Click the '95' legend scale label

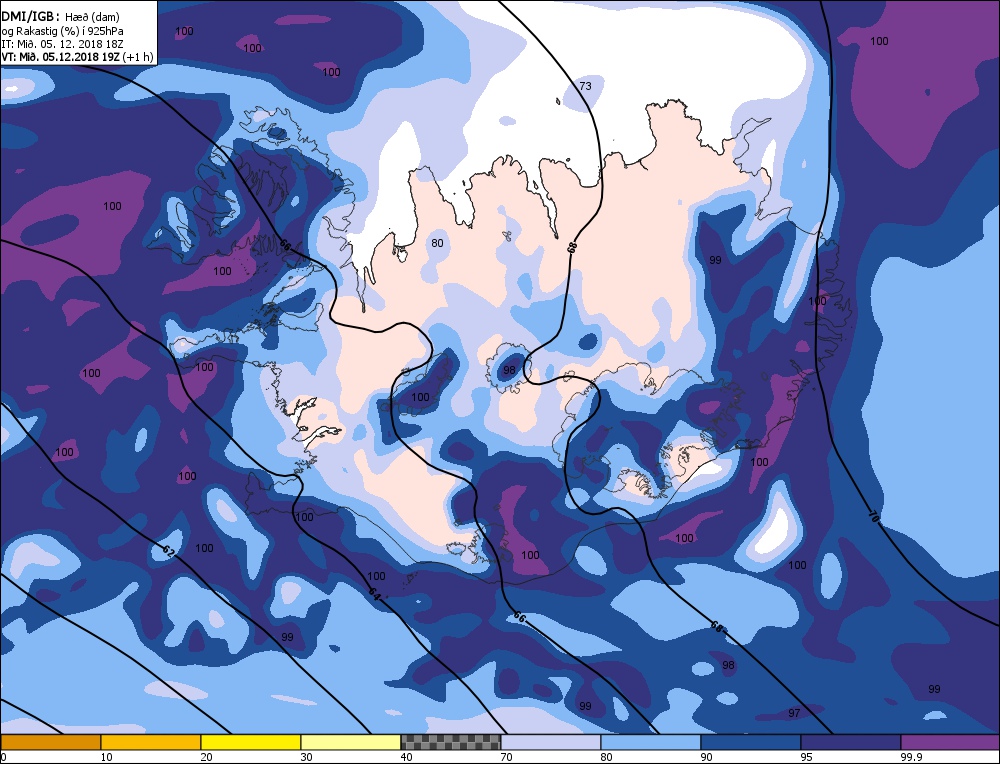pos(807,757)
